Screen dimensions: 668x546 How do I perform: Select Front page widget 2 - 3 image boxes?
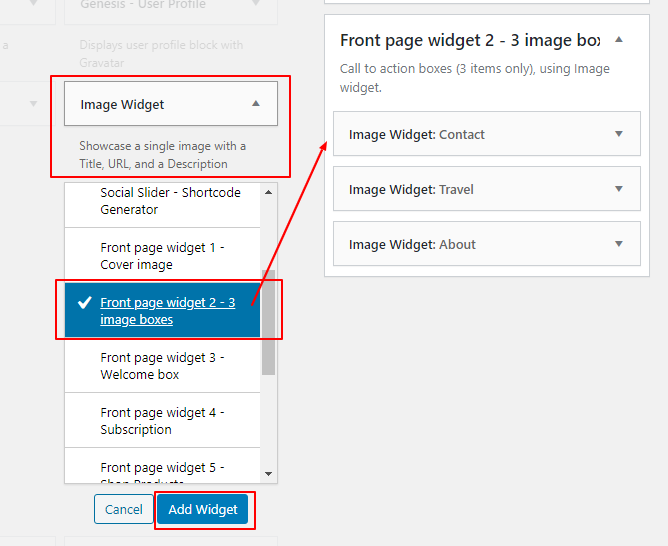pos(162,310)
